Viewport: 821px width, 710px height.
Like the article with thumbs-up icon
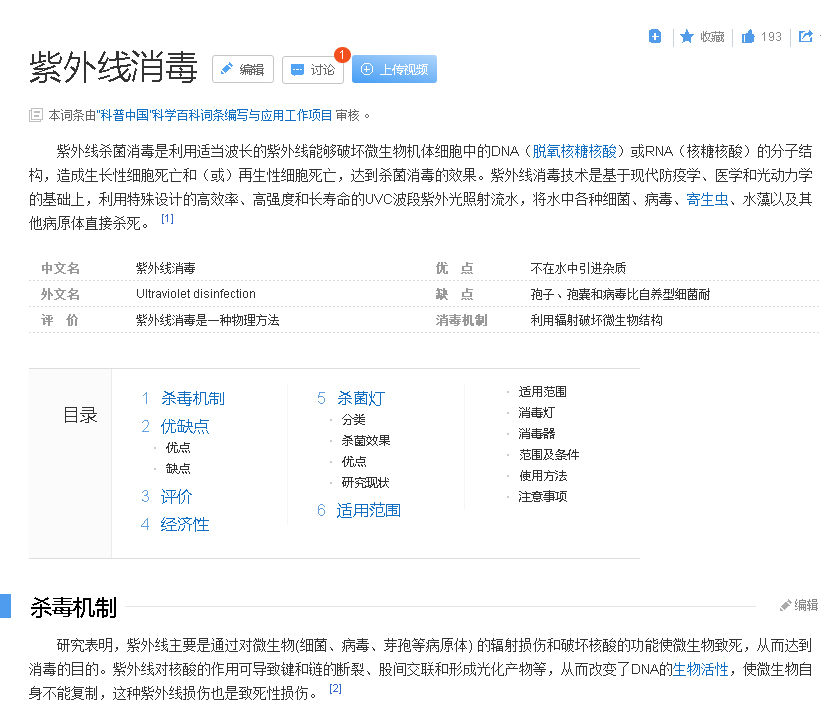(x=748, y=36)
